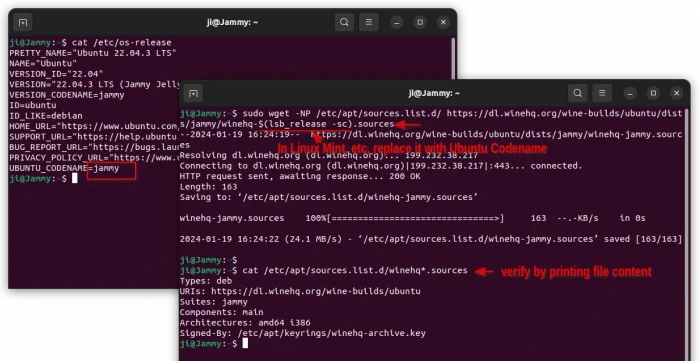Click UBUNTU_CODENAME=jammy line

[x=64, y=168]
